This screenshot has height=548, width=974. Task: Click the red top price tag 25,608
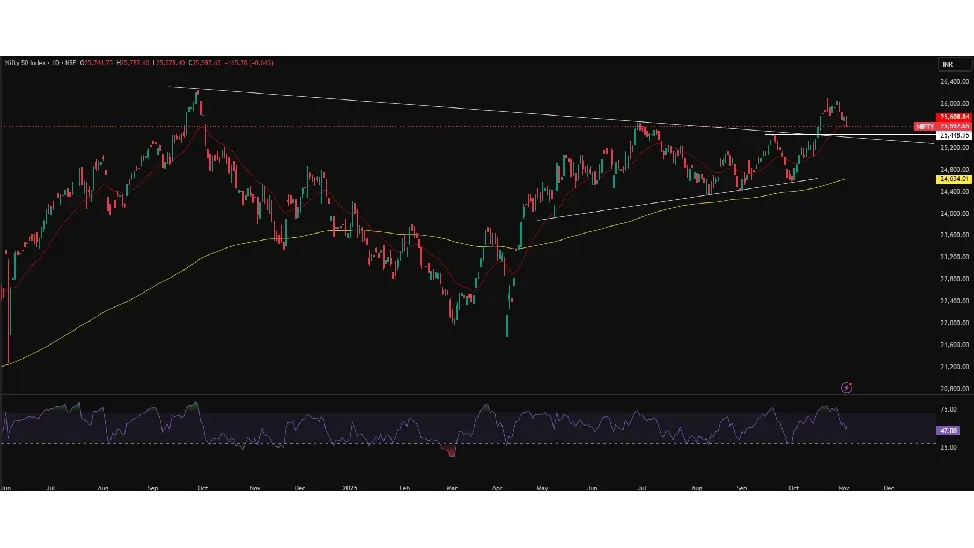[x=953, y=118]
